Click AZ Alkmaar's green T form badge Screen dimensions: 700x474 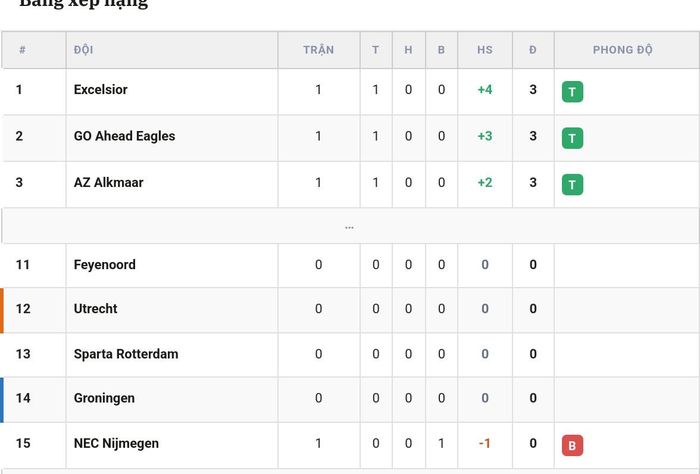click(572, 185)
